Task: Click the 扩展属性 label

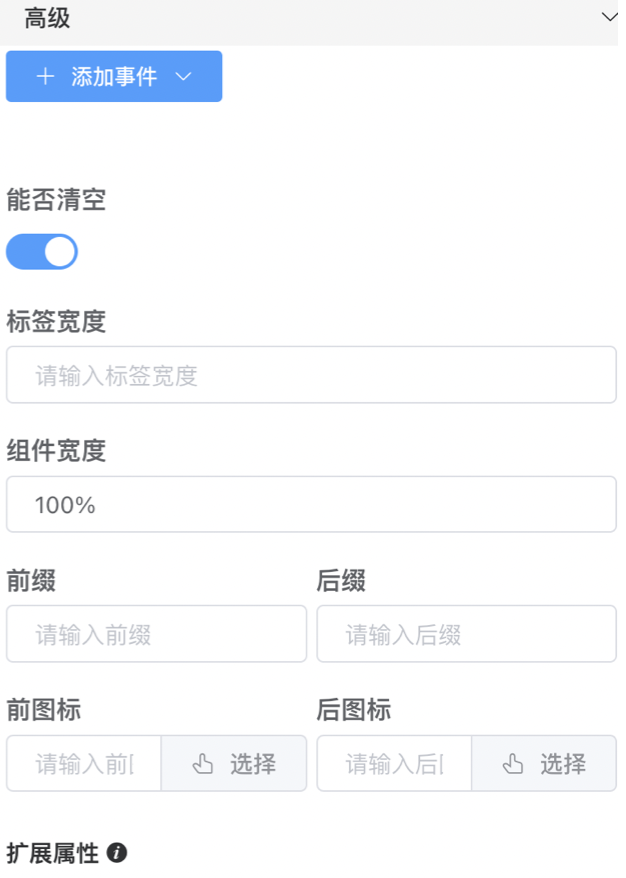Action: click(x=53, y=853)
